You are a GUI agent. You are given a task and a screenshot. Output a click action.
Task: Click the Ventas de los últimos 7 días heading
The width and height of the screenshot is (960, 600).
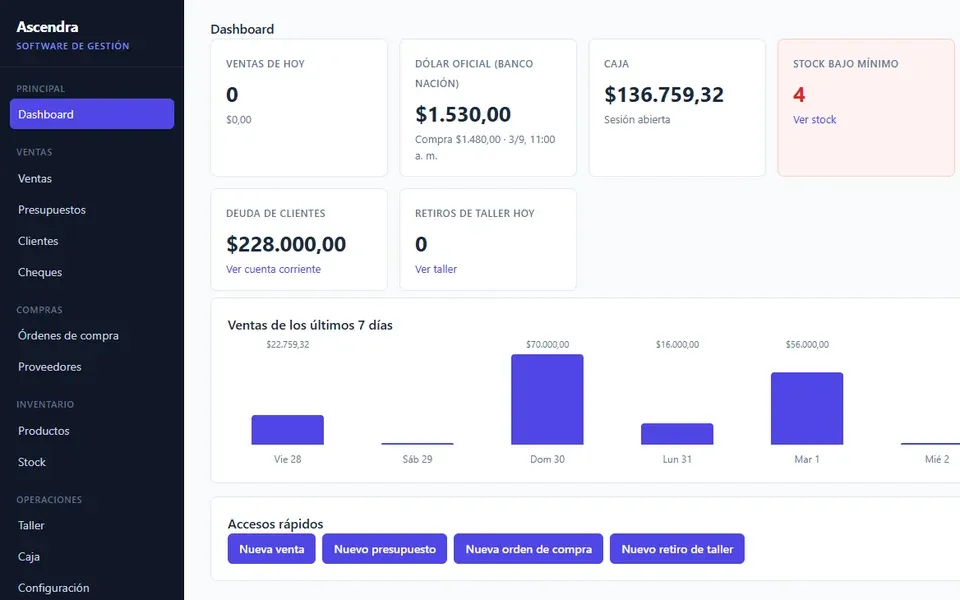(x=310, y=325)
